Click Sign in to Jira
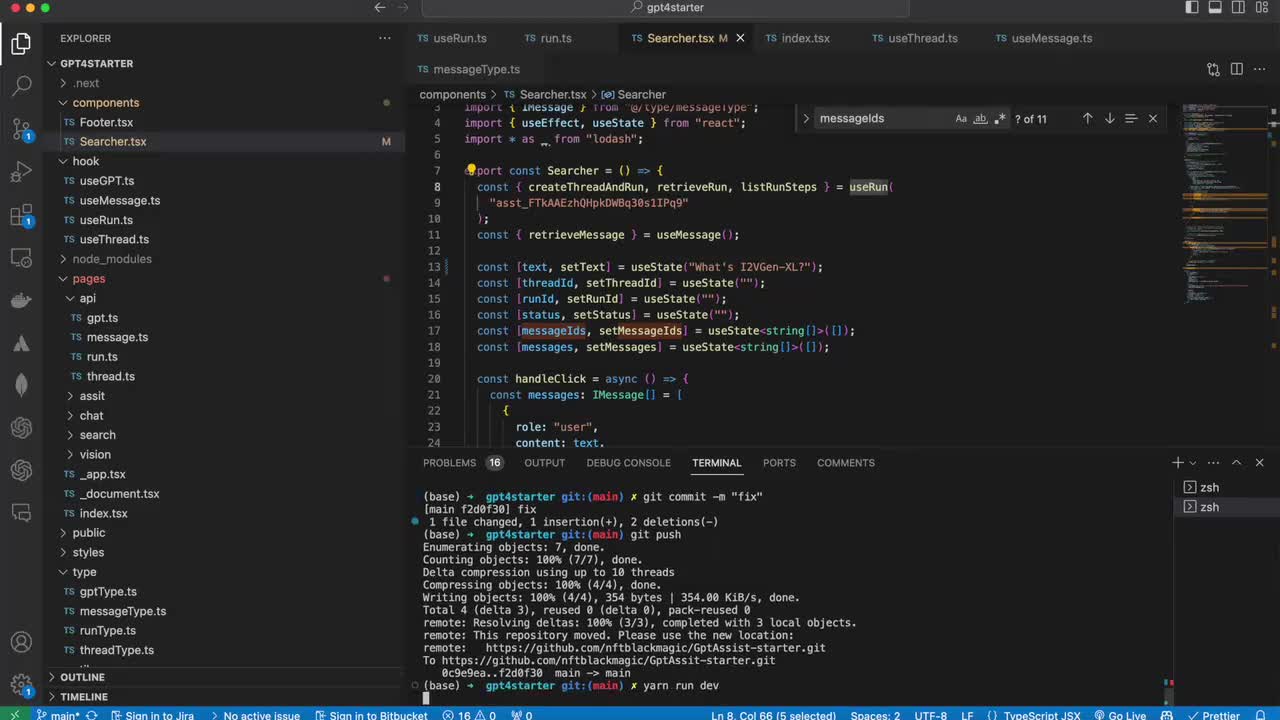Screen dimensions: 1280x720 tap(152, 715)
